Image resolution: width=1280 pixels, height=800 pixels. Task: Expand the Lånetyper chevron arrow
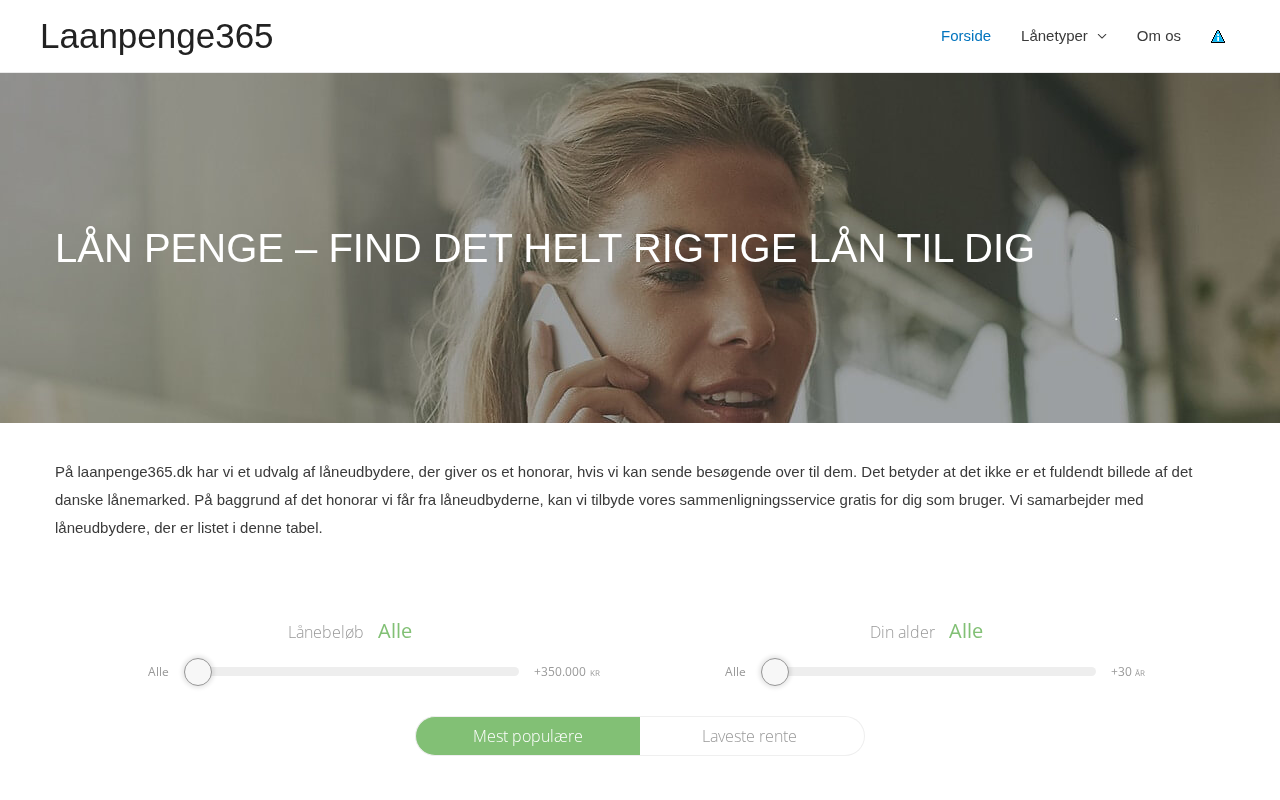click(1102, 36)
